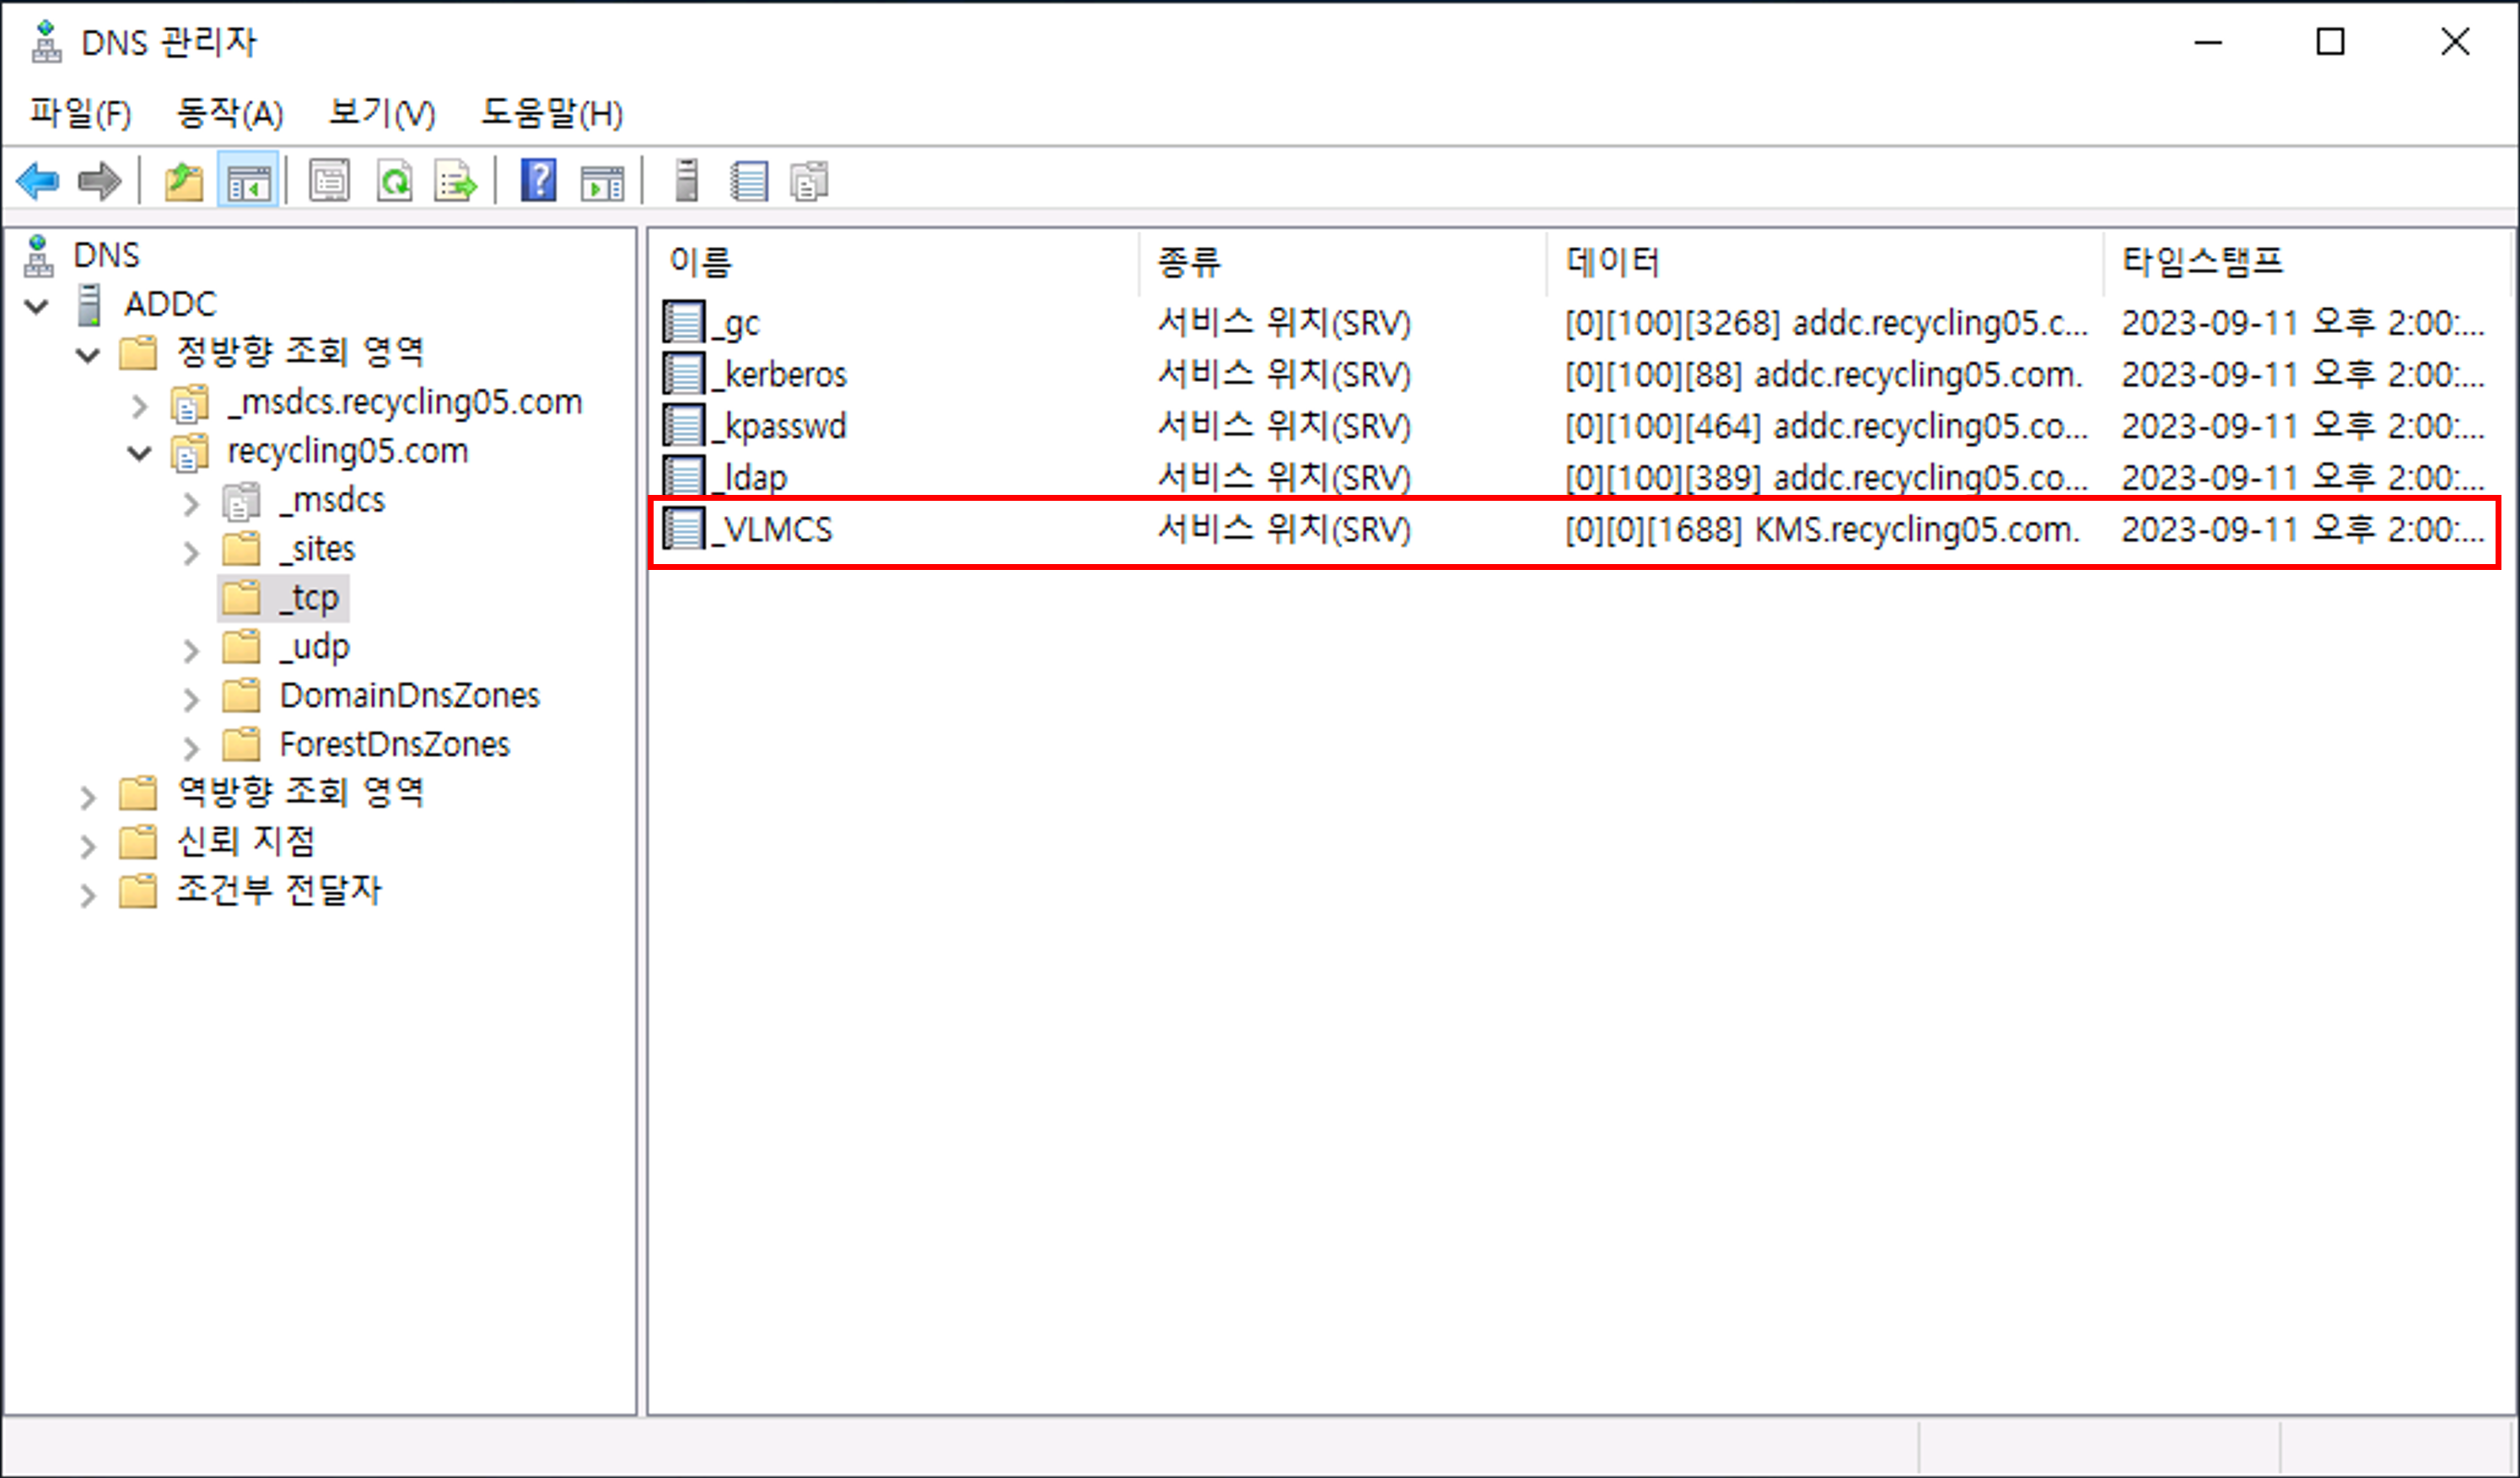Click the blue Back arrow toolbar icon

(38, 182)
